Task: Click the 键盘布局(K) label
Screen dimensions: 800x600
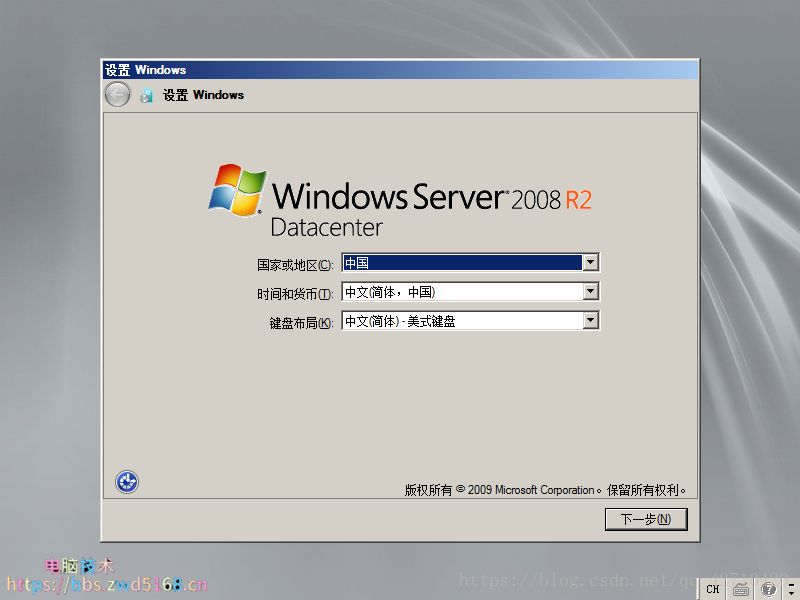Action: 301,323
